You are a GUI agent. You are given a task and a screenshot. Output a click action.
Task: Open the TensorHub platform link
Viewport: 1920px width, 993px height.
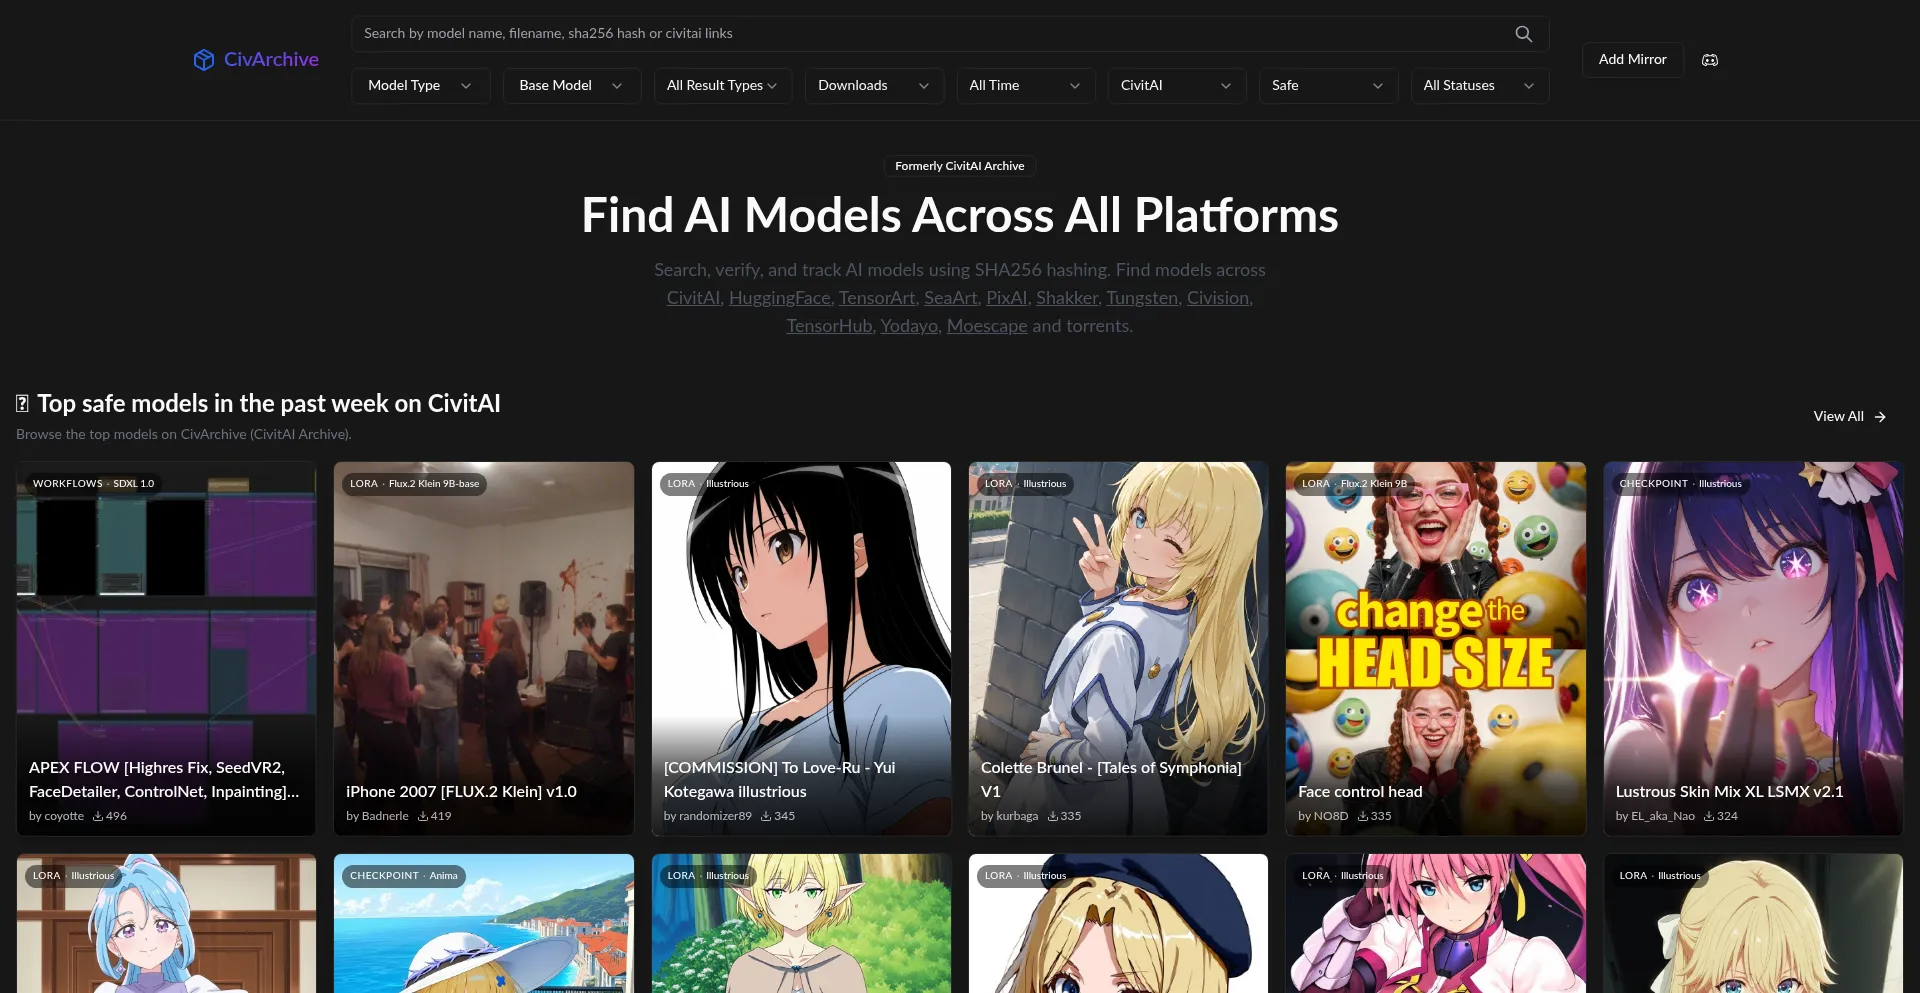point(829,326)
